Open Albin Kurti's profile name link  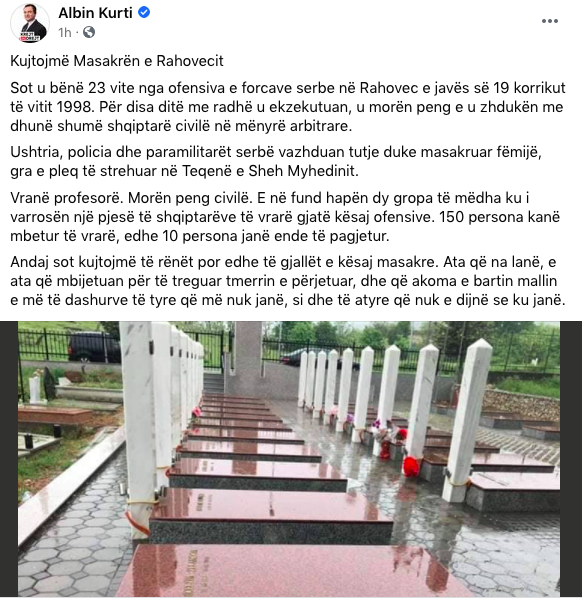tap(95, 13)
